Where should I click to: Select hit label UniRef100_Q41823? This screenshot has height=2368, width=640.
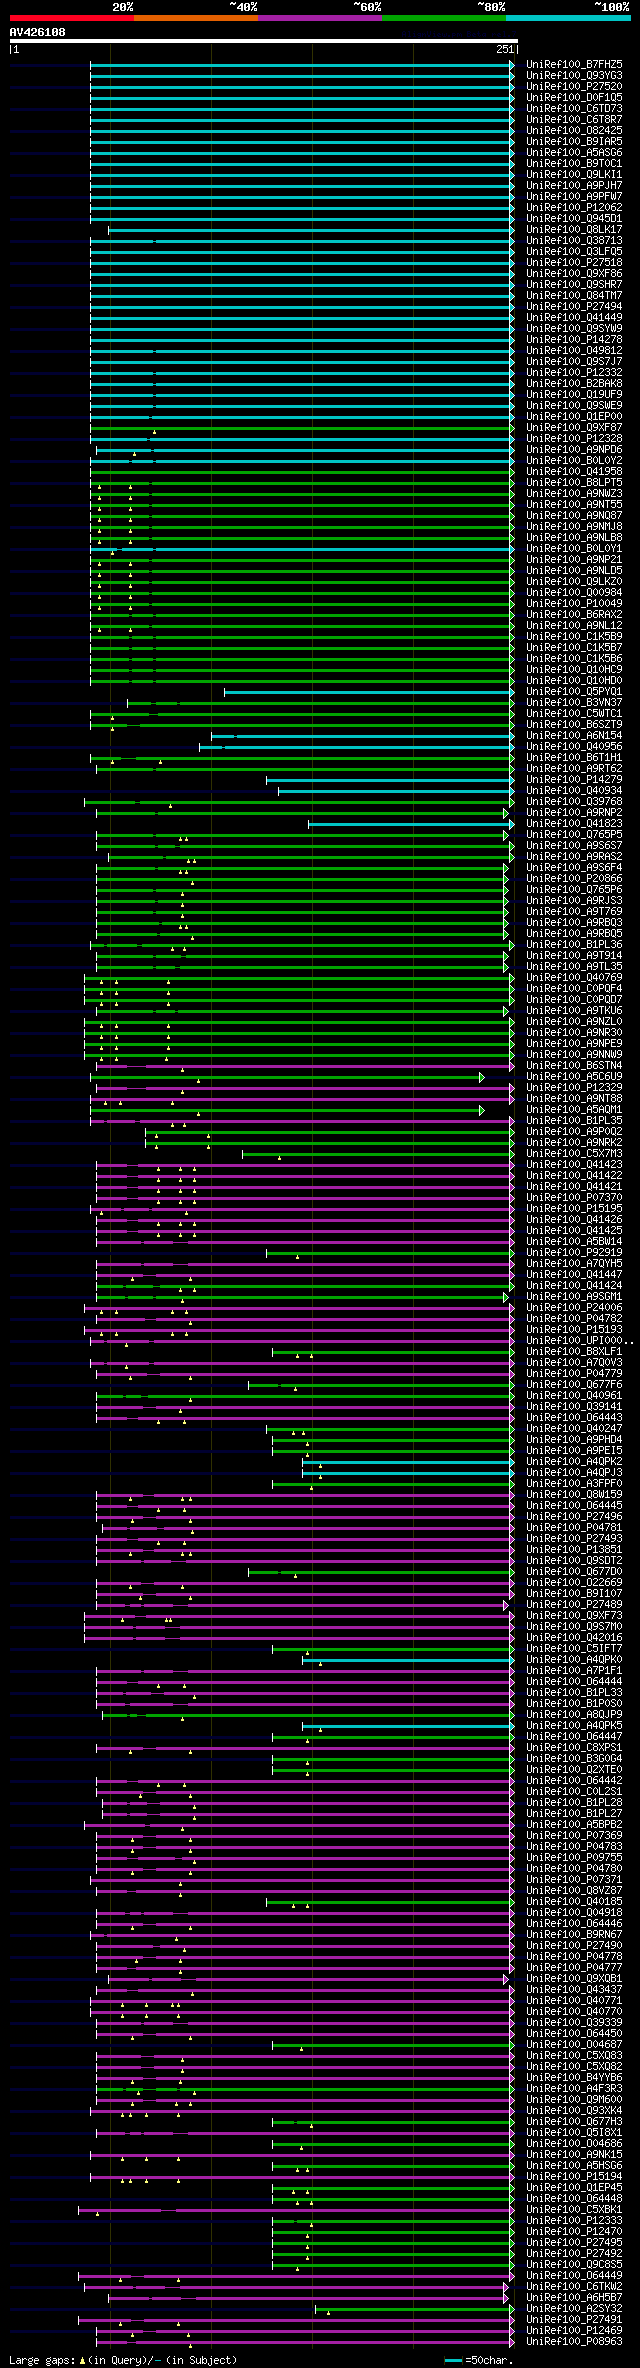coord(574,823)
